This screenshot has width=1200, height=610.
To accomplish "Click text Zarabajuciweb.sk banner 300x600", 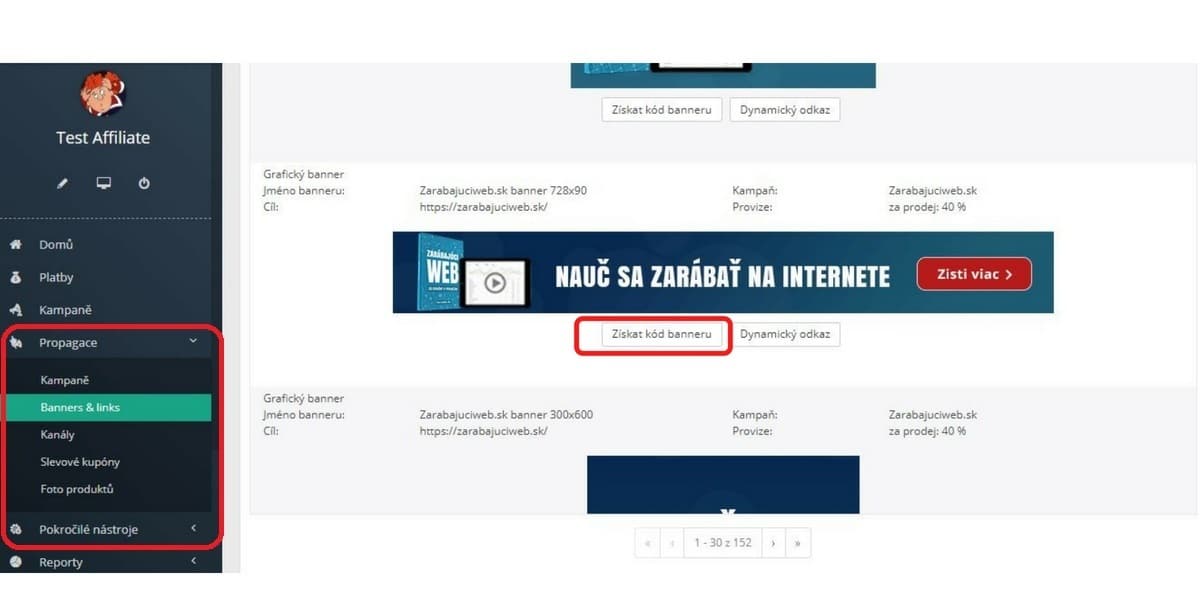I will (506, 414).
